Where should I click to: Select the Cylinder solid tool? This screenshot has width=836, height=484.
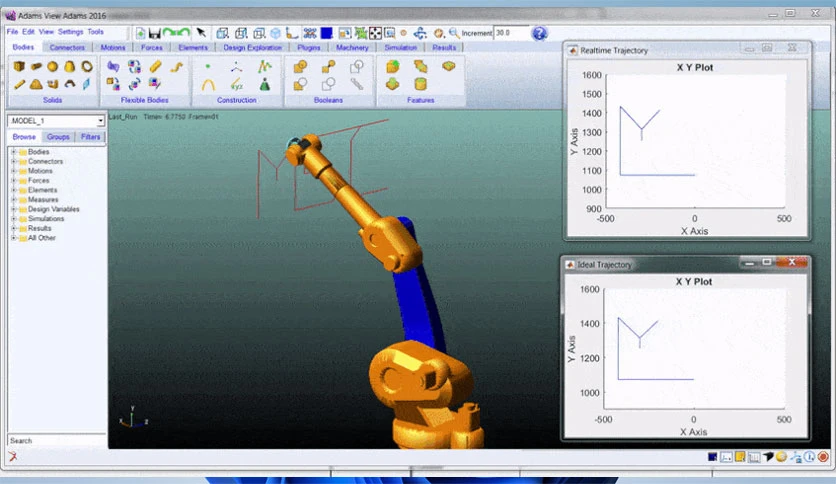[36, 66]
